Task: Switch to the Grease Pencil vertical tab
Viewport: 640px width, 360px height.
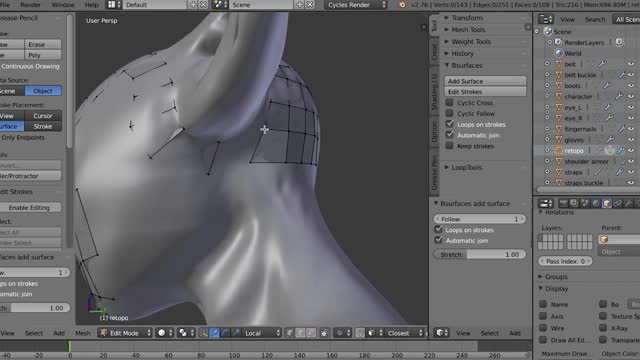Action: point(434,173)
